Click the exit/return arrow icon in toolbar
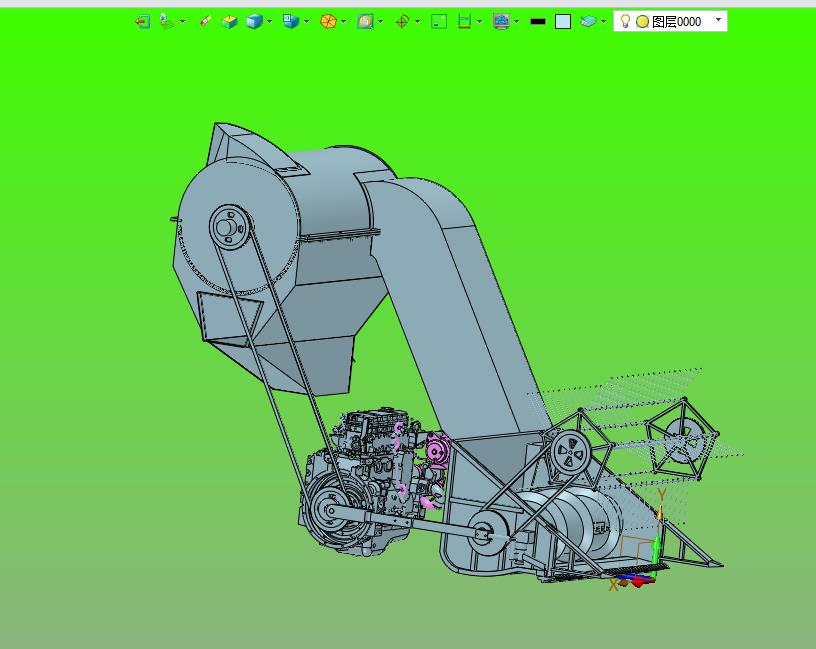Screen dimensions: 816x649 pos(142,21)
